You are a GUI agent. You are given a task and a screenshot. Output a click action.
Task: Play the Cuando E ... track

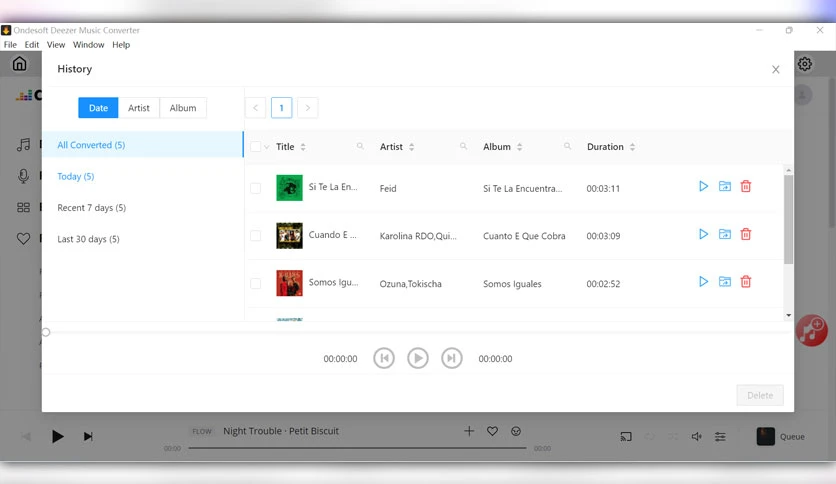coord(703,234)
